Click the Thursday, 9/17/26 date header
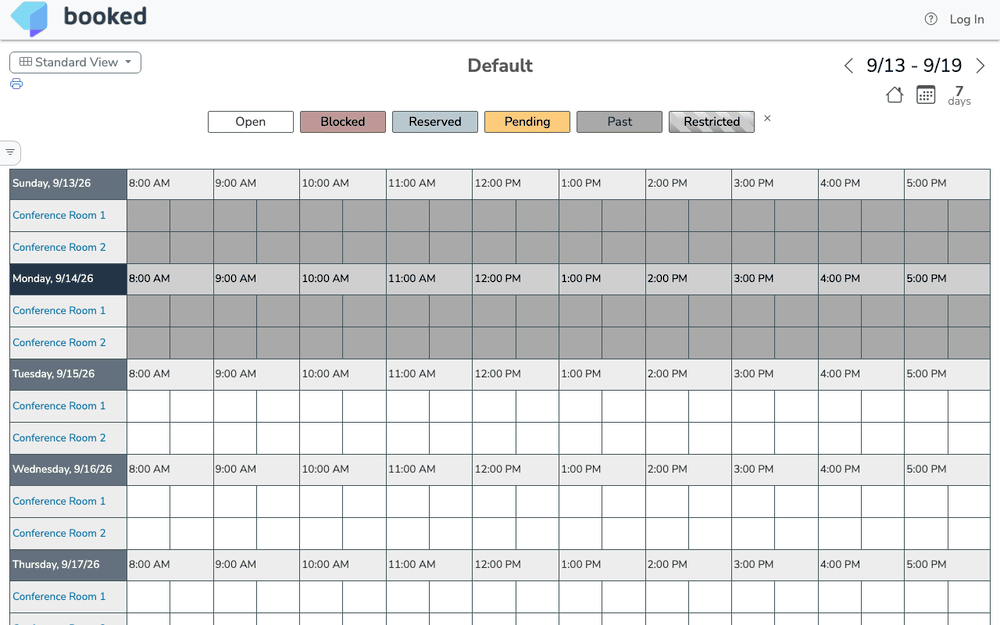The width and height of the screenshot is (1000, 625). [x=68, y=565]
